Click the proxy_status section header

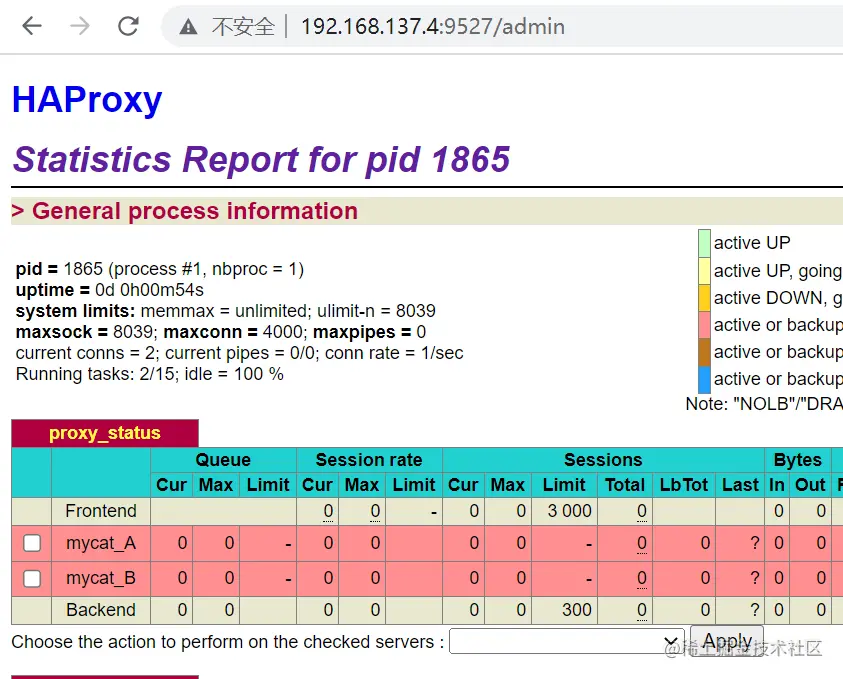105,433
